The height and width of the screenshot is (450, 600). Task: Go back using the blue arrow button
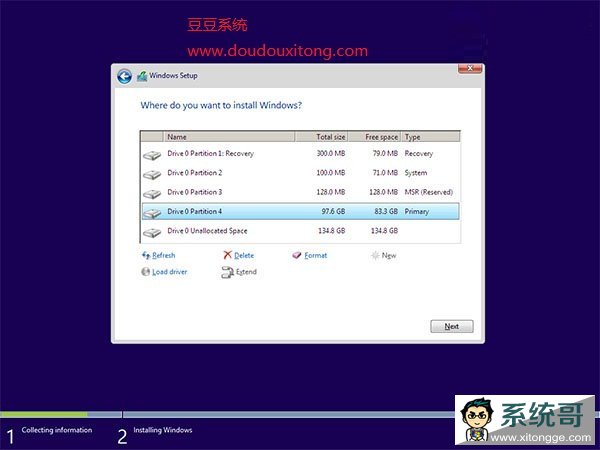124,77
